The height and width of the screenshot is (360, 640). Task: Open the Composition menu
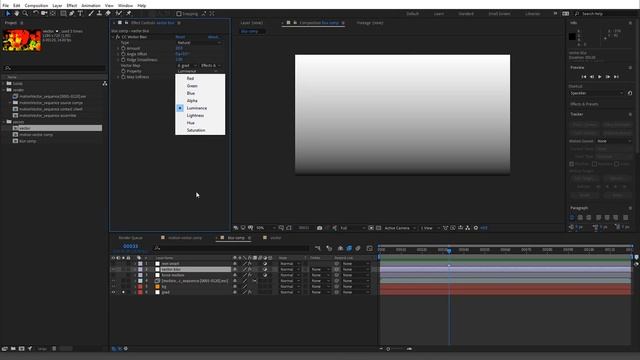point(36,6)
